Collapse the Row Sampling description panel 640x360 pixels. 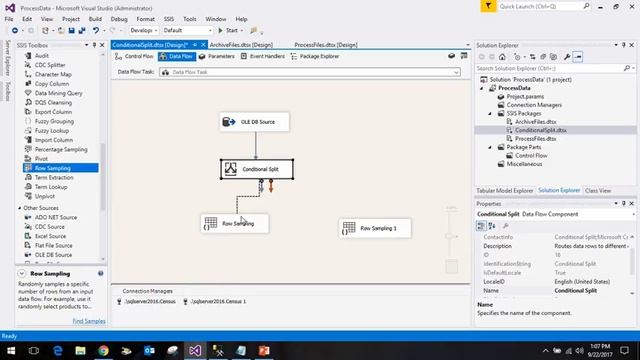(22, 273)
